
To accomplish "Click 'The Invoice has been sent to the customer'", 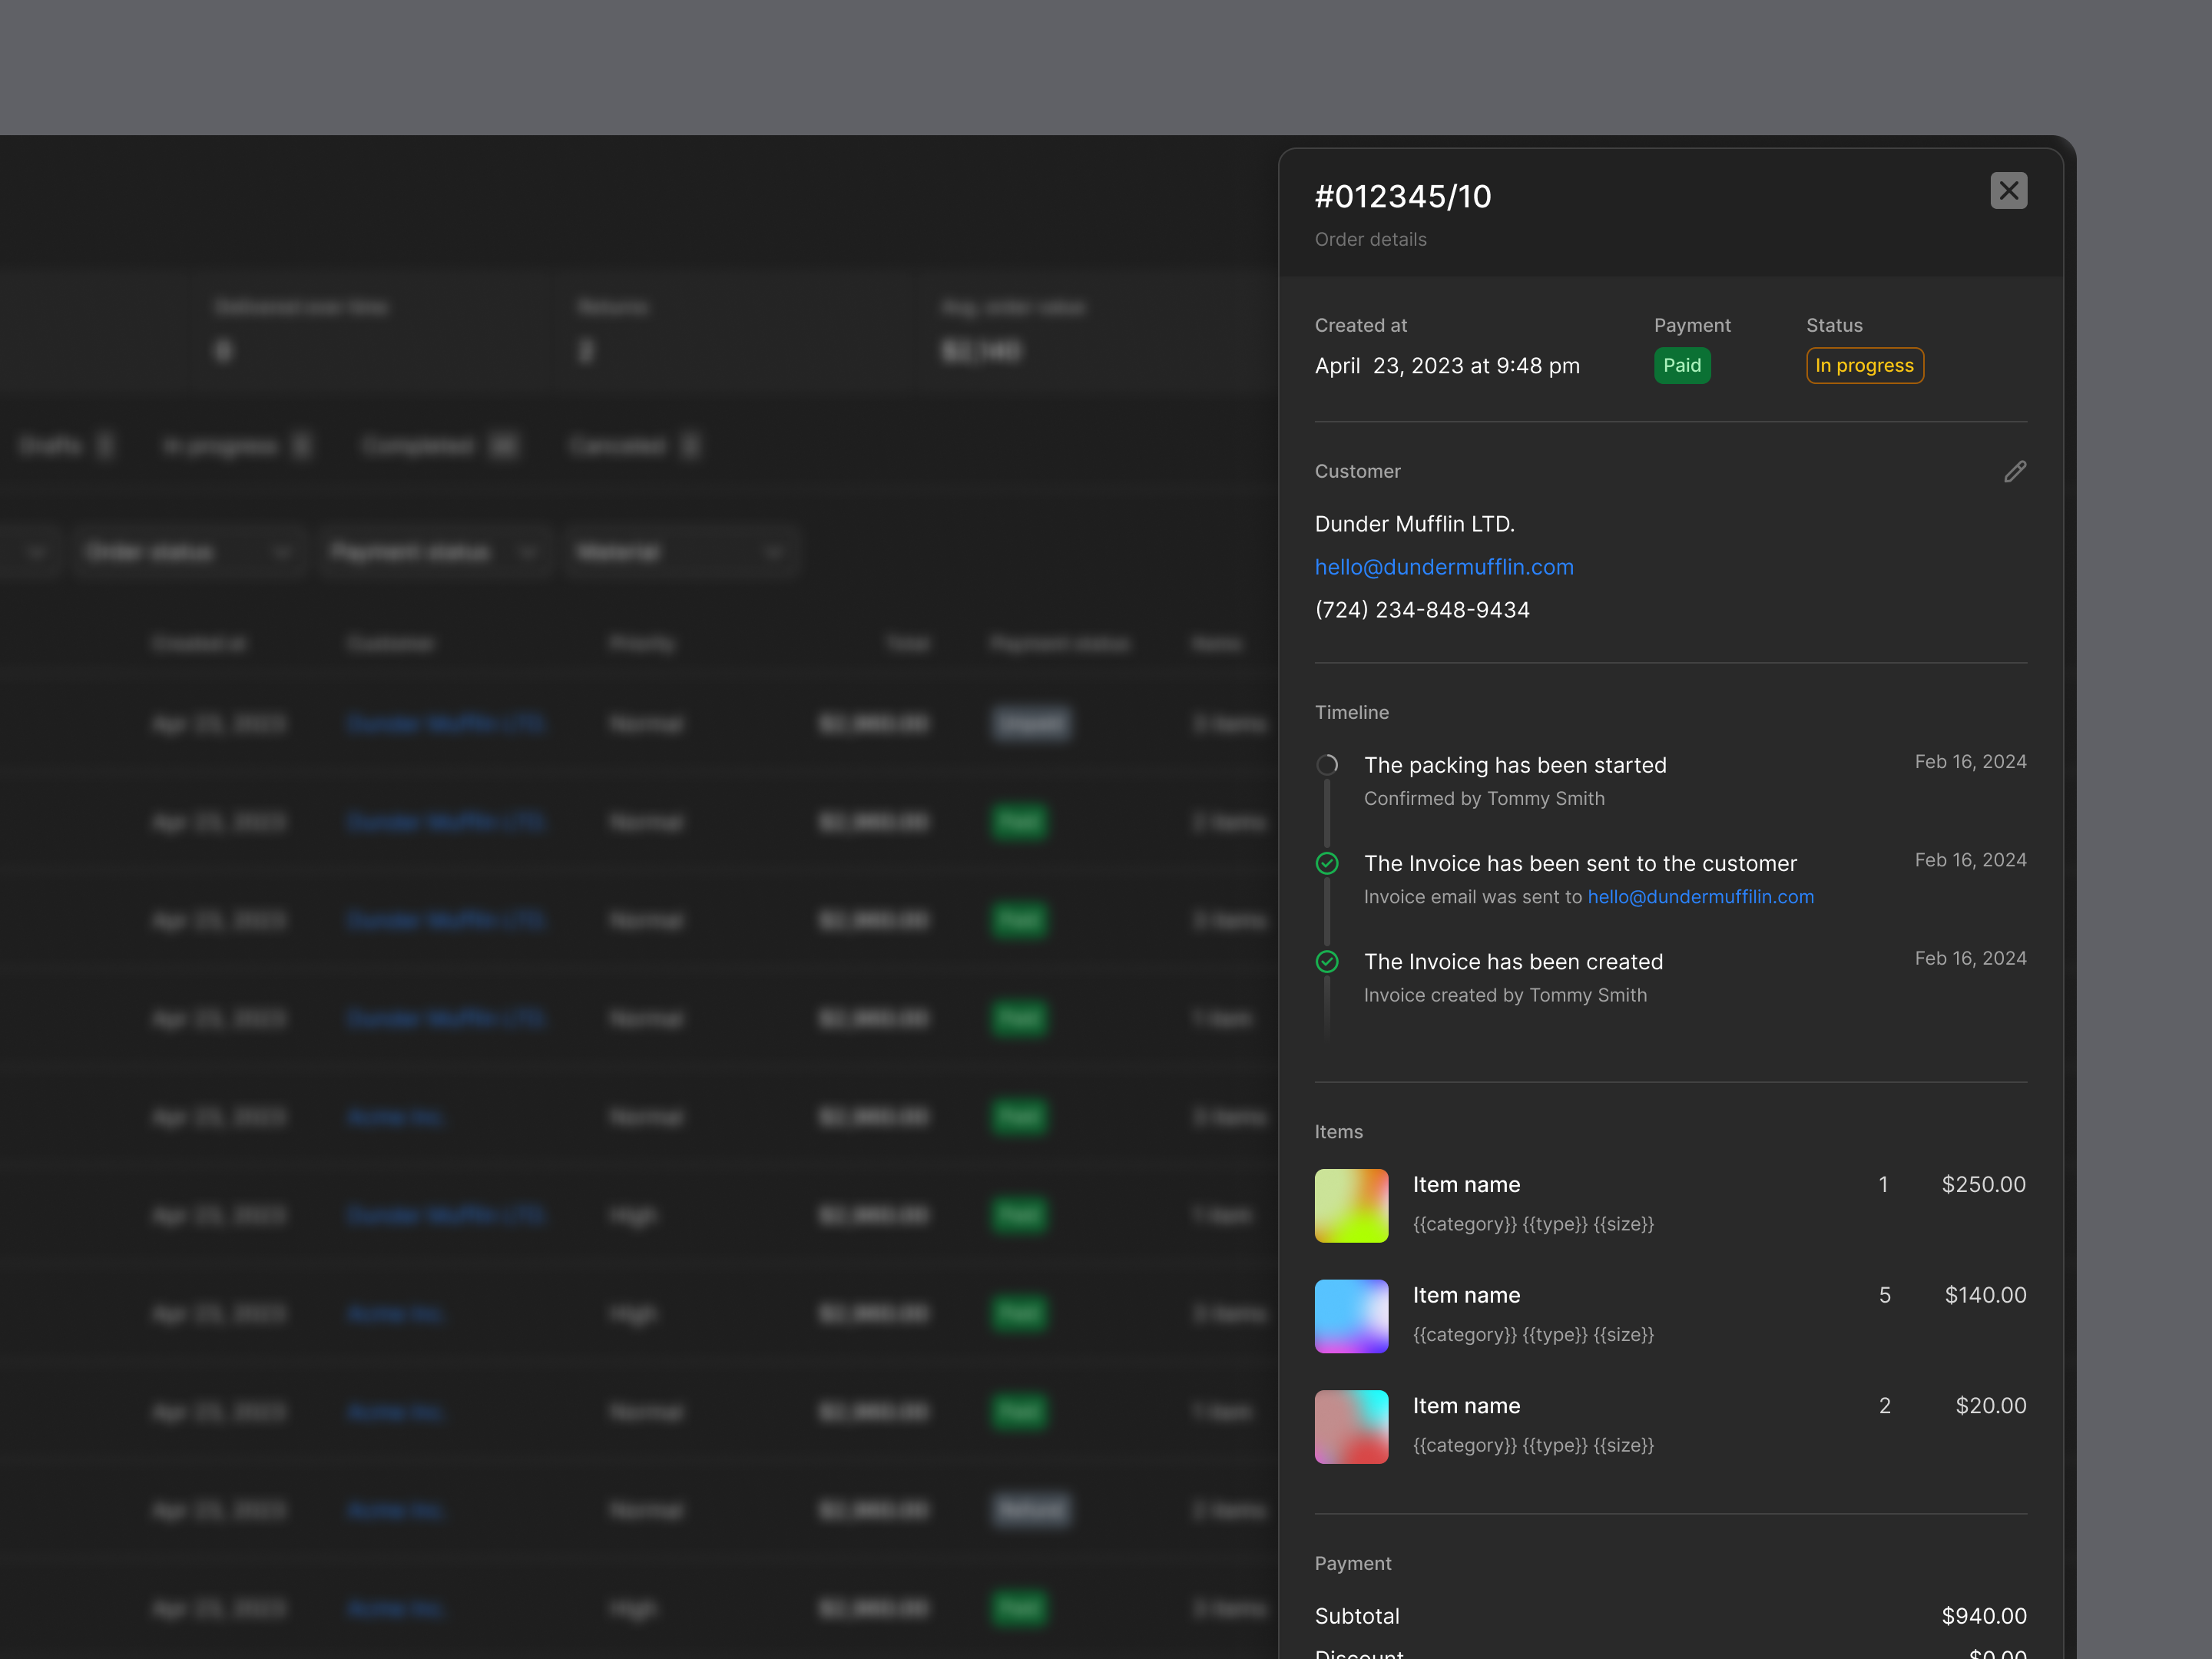I will click(x=1580, y=863).
